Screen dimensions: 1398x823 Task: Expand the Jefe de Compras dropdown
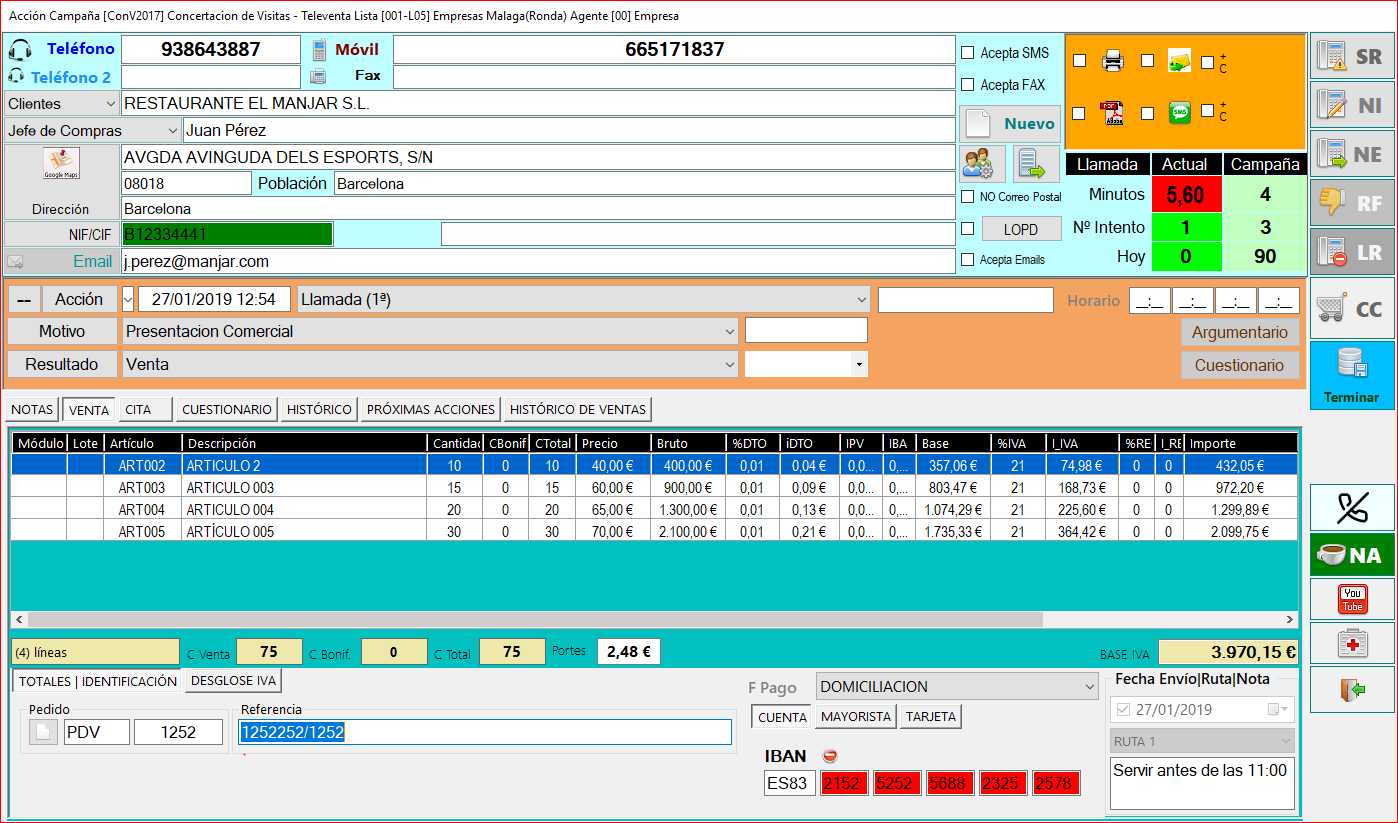[172, 131]
